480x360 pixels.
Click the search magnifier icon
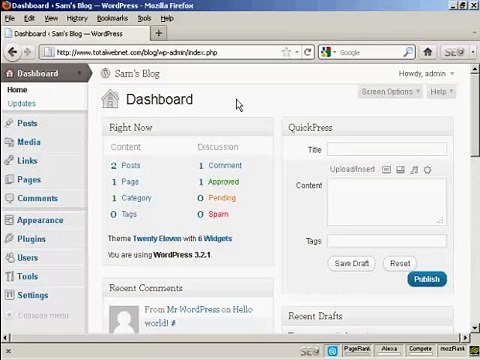408,52
